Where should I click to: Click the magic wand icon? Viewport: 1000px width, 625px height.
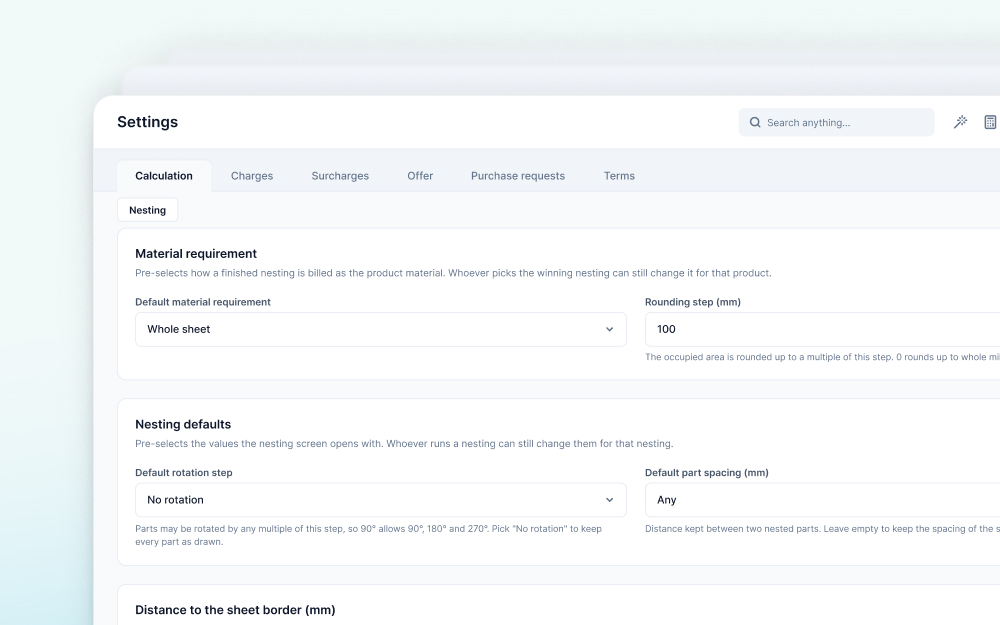click(x=960, y=122)
